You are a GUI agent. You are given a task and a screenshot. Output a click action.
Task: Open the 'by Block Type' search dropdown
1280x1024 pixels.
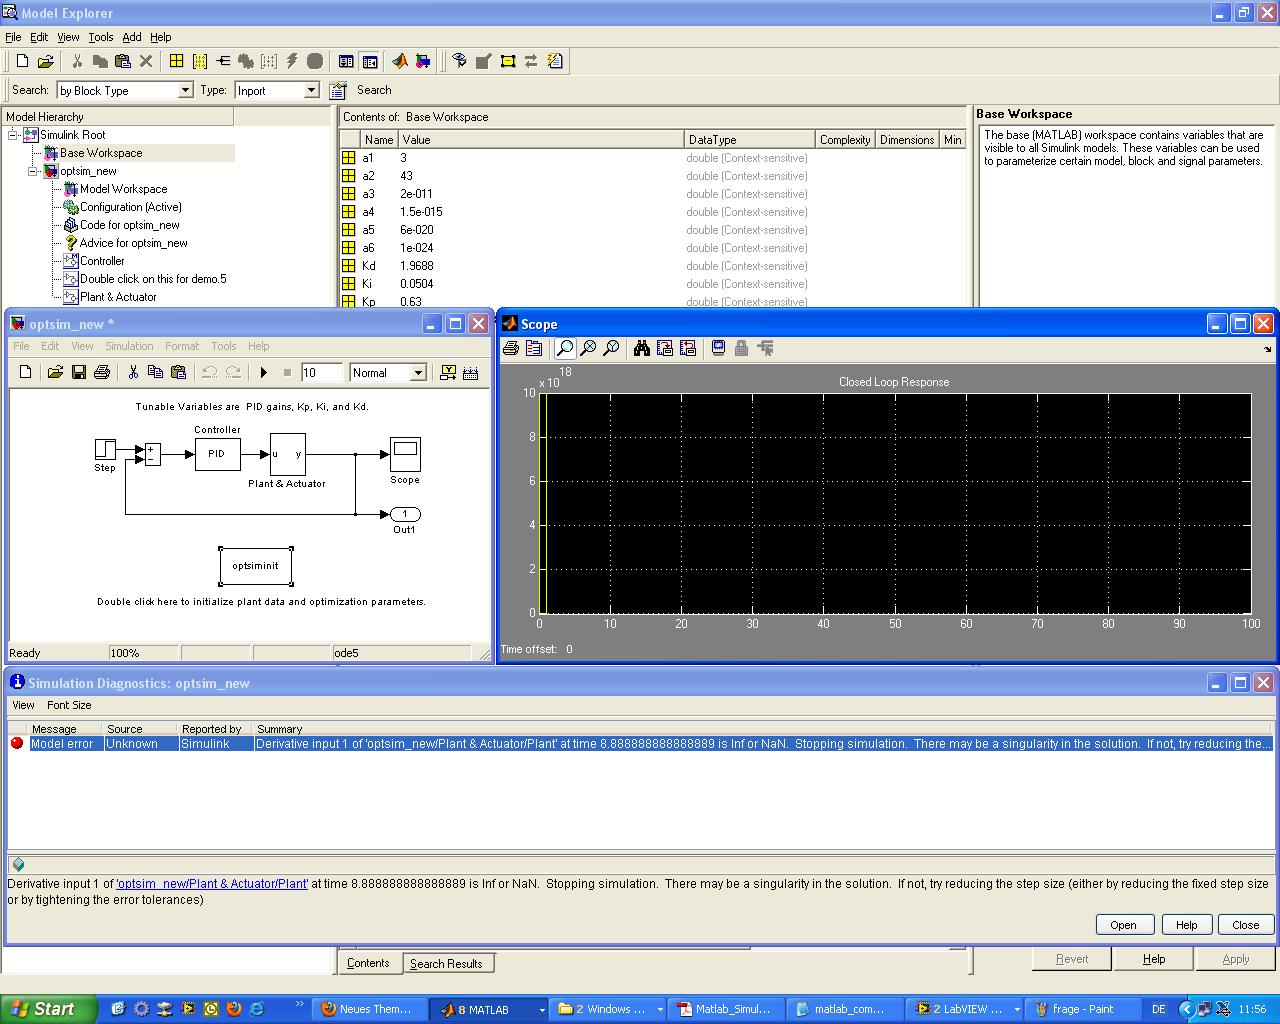[185, 90]
